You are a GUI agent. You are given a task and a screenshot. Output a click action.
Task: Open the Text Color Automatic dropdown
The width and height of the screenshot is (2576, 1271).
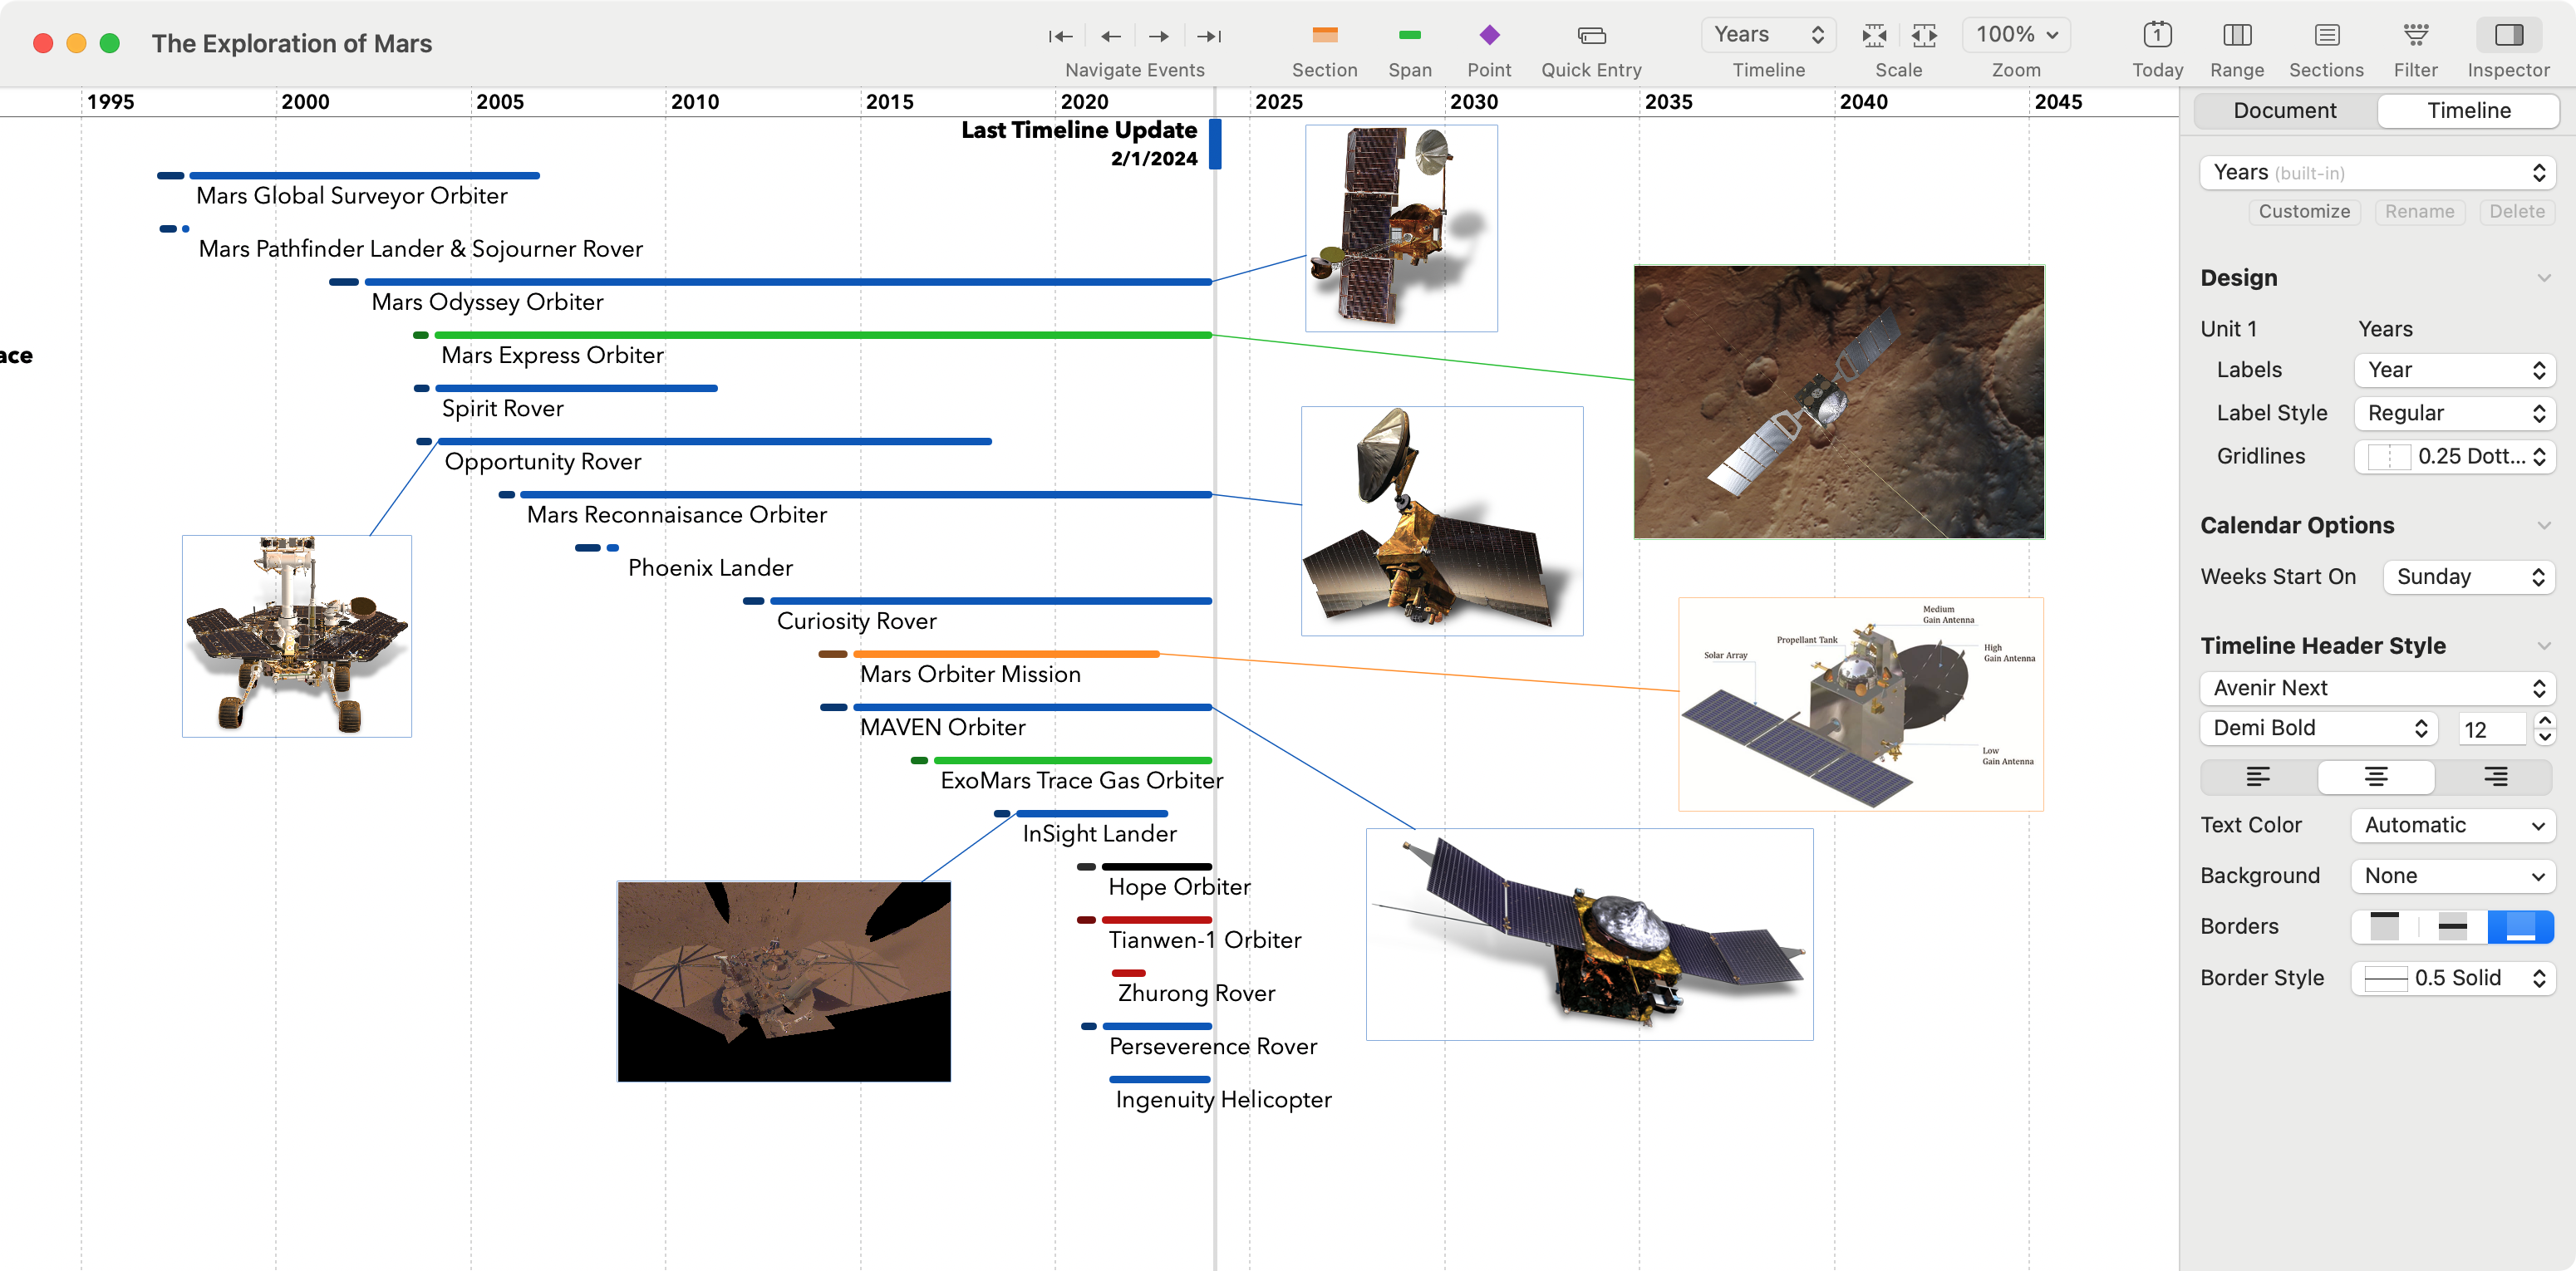click(2453, 826)
